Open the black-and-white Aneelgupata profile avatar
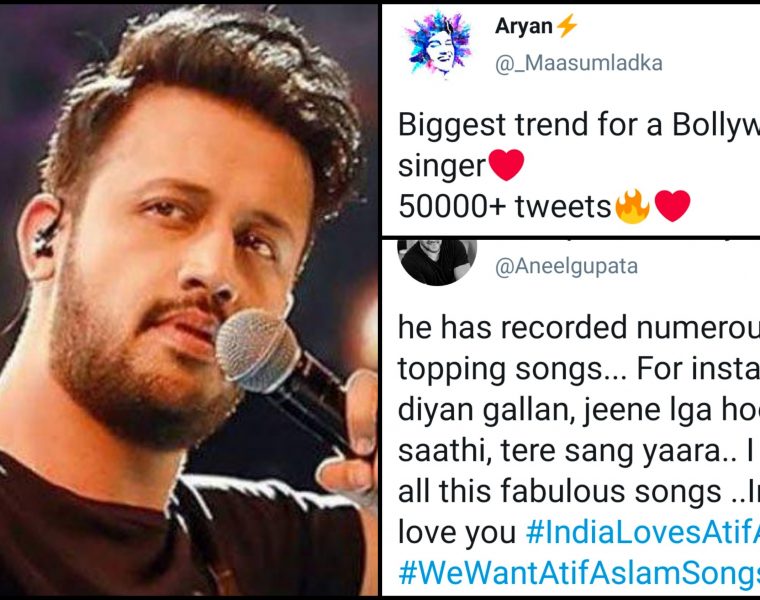This screenshot has height=600, width=760. (437, 261)
